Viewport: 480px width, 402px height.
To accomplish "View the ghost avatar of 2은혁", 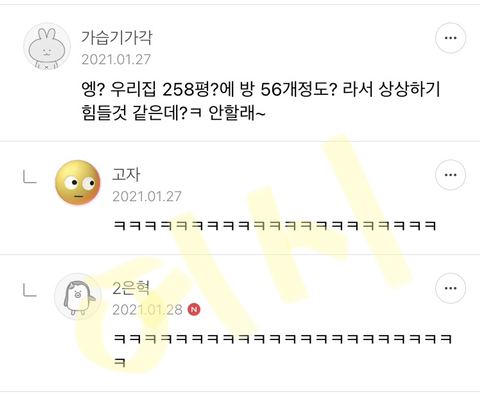I will click(78, 297).
